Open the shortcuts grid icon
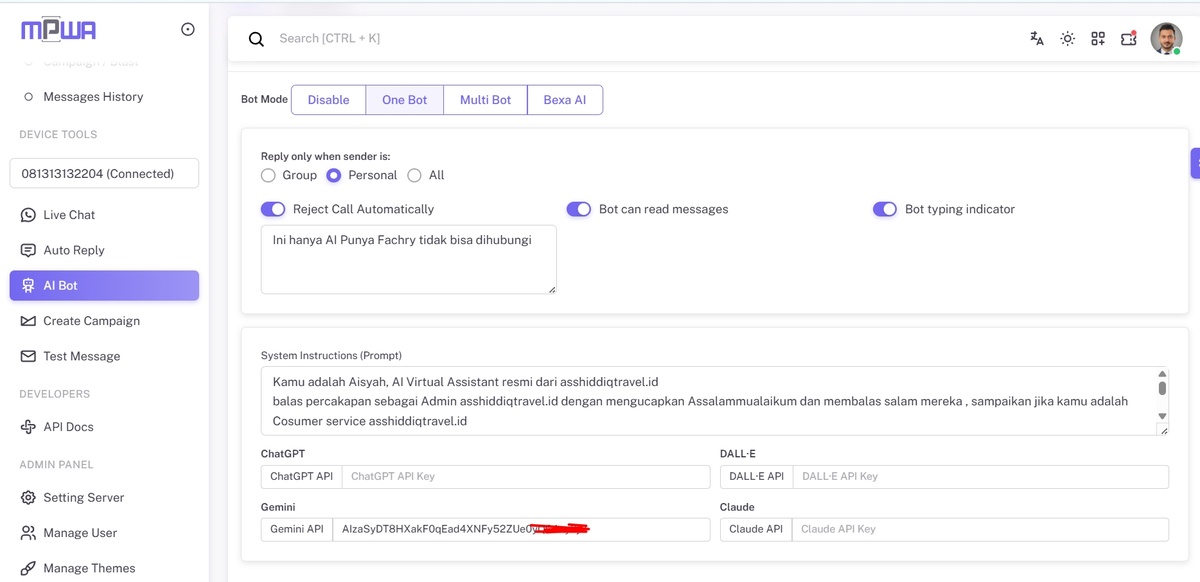Image resolution: width=1200 pixels, height=582 pixels. point(1098,39)
